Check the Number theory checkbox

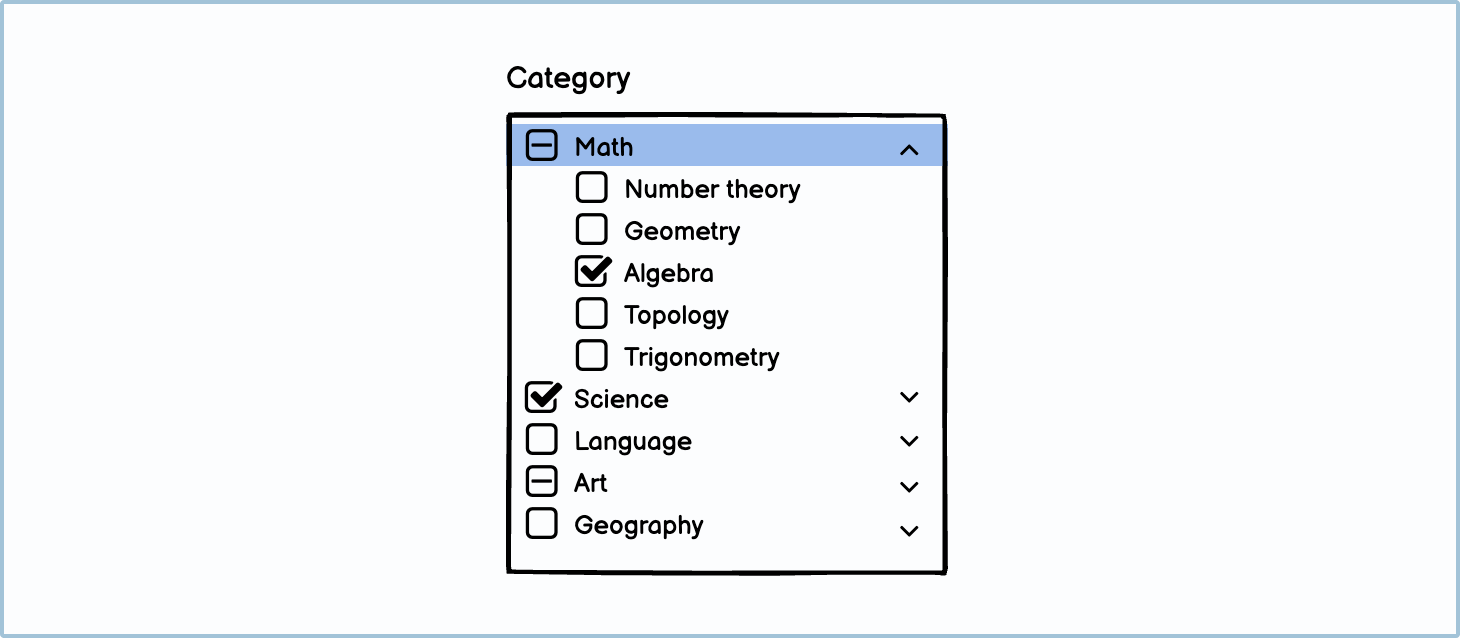click(x=591, y=187)
